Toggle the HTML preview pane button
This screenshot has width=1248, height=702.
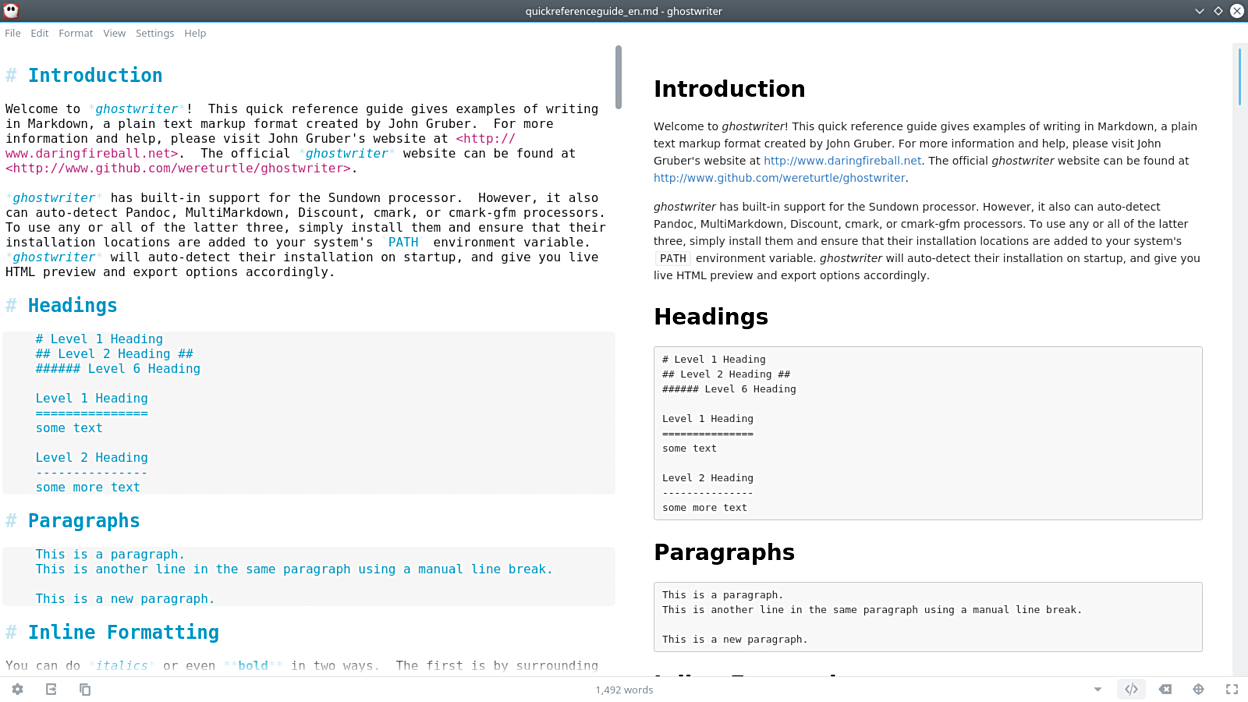[x=1131, y=689]
